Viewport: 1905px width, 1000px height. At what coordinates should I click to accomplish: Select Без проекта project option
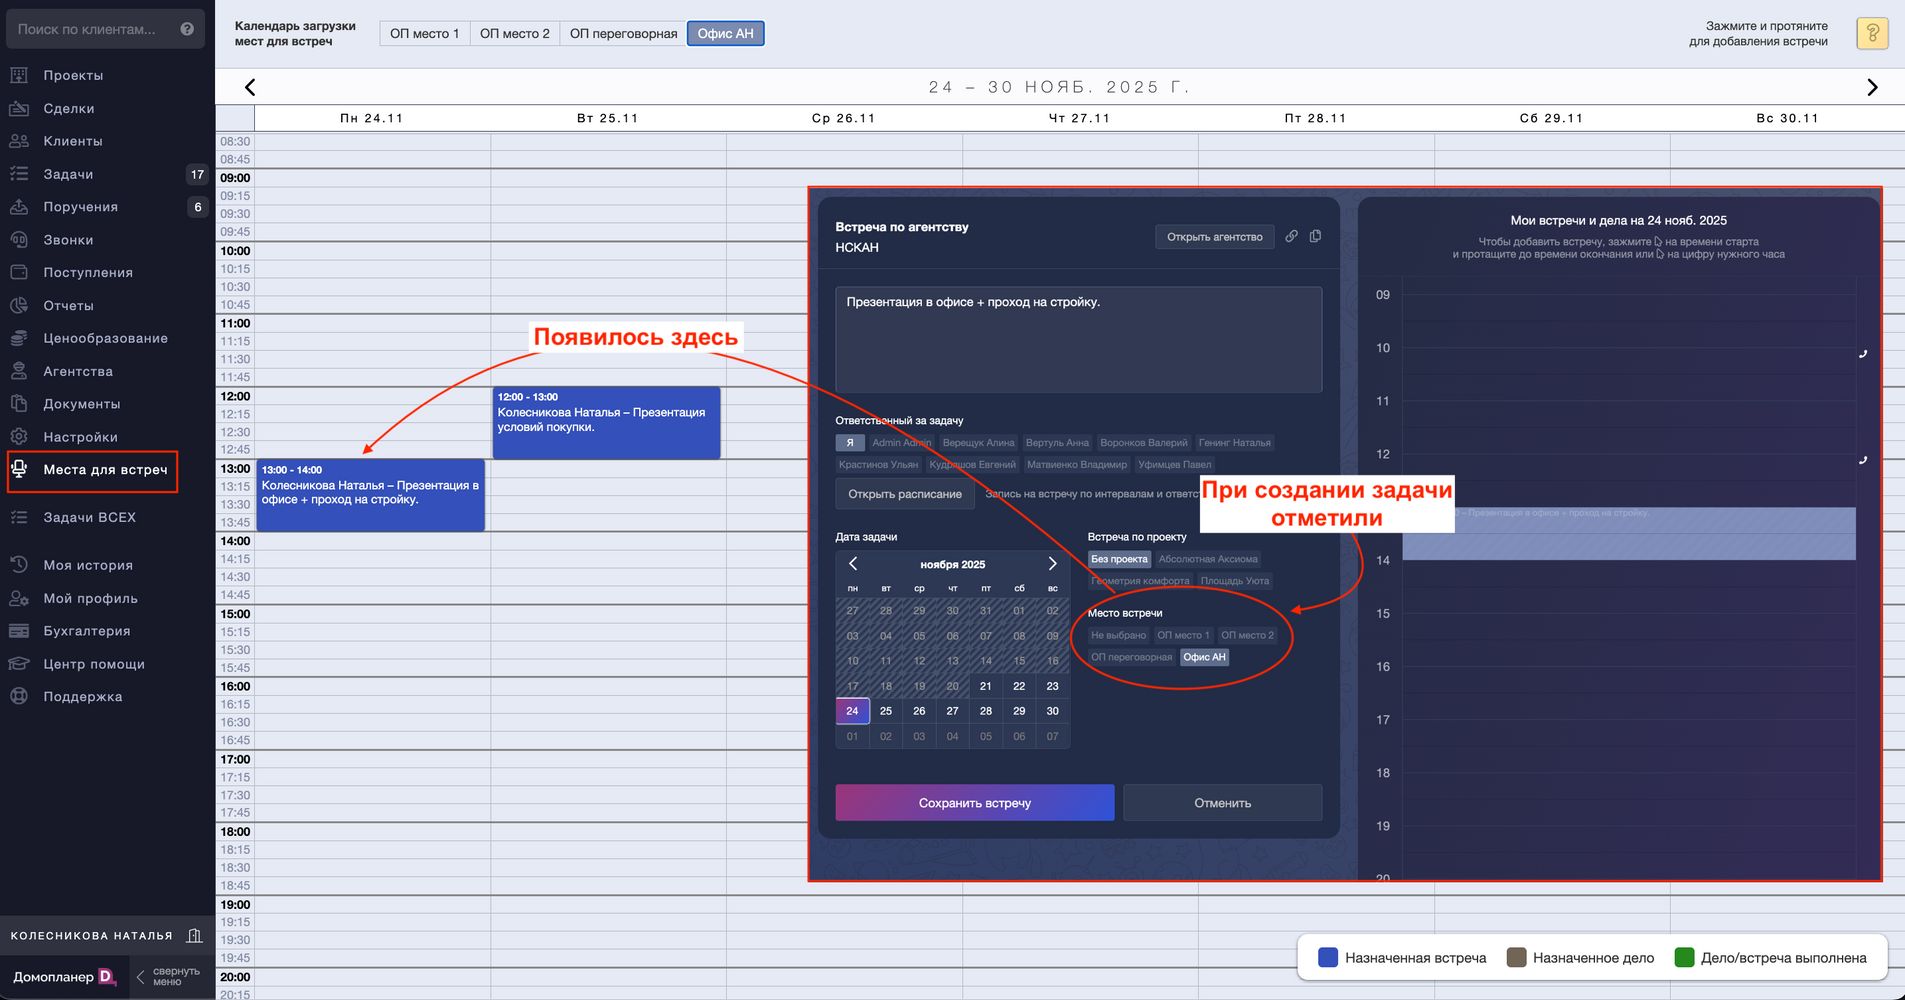point(1119,559)
